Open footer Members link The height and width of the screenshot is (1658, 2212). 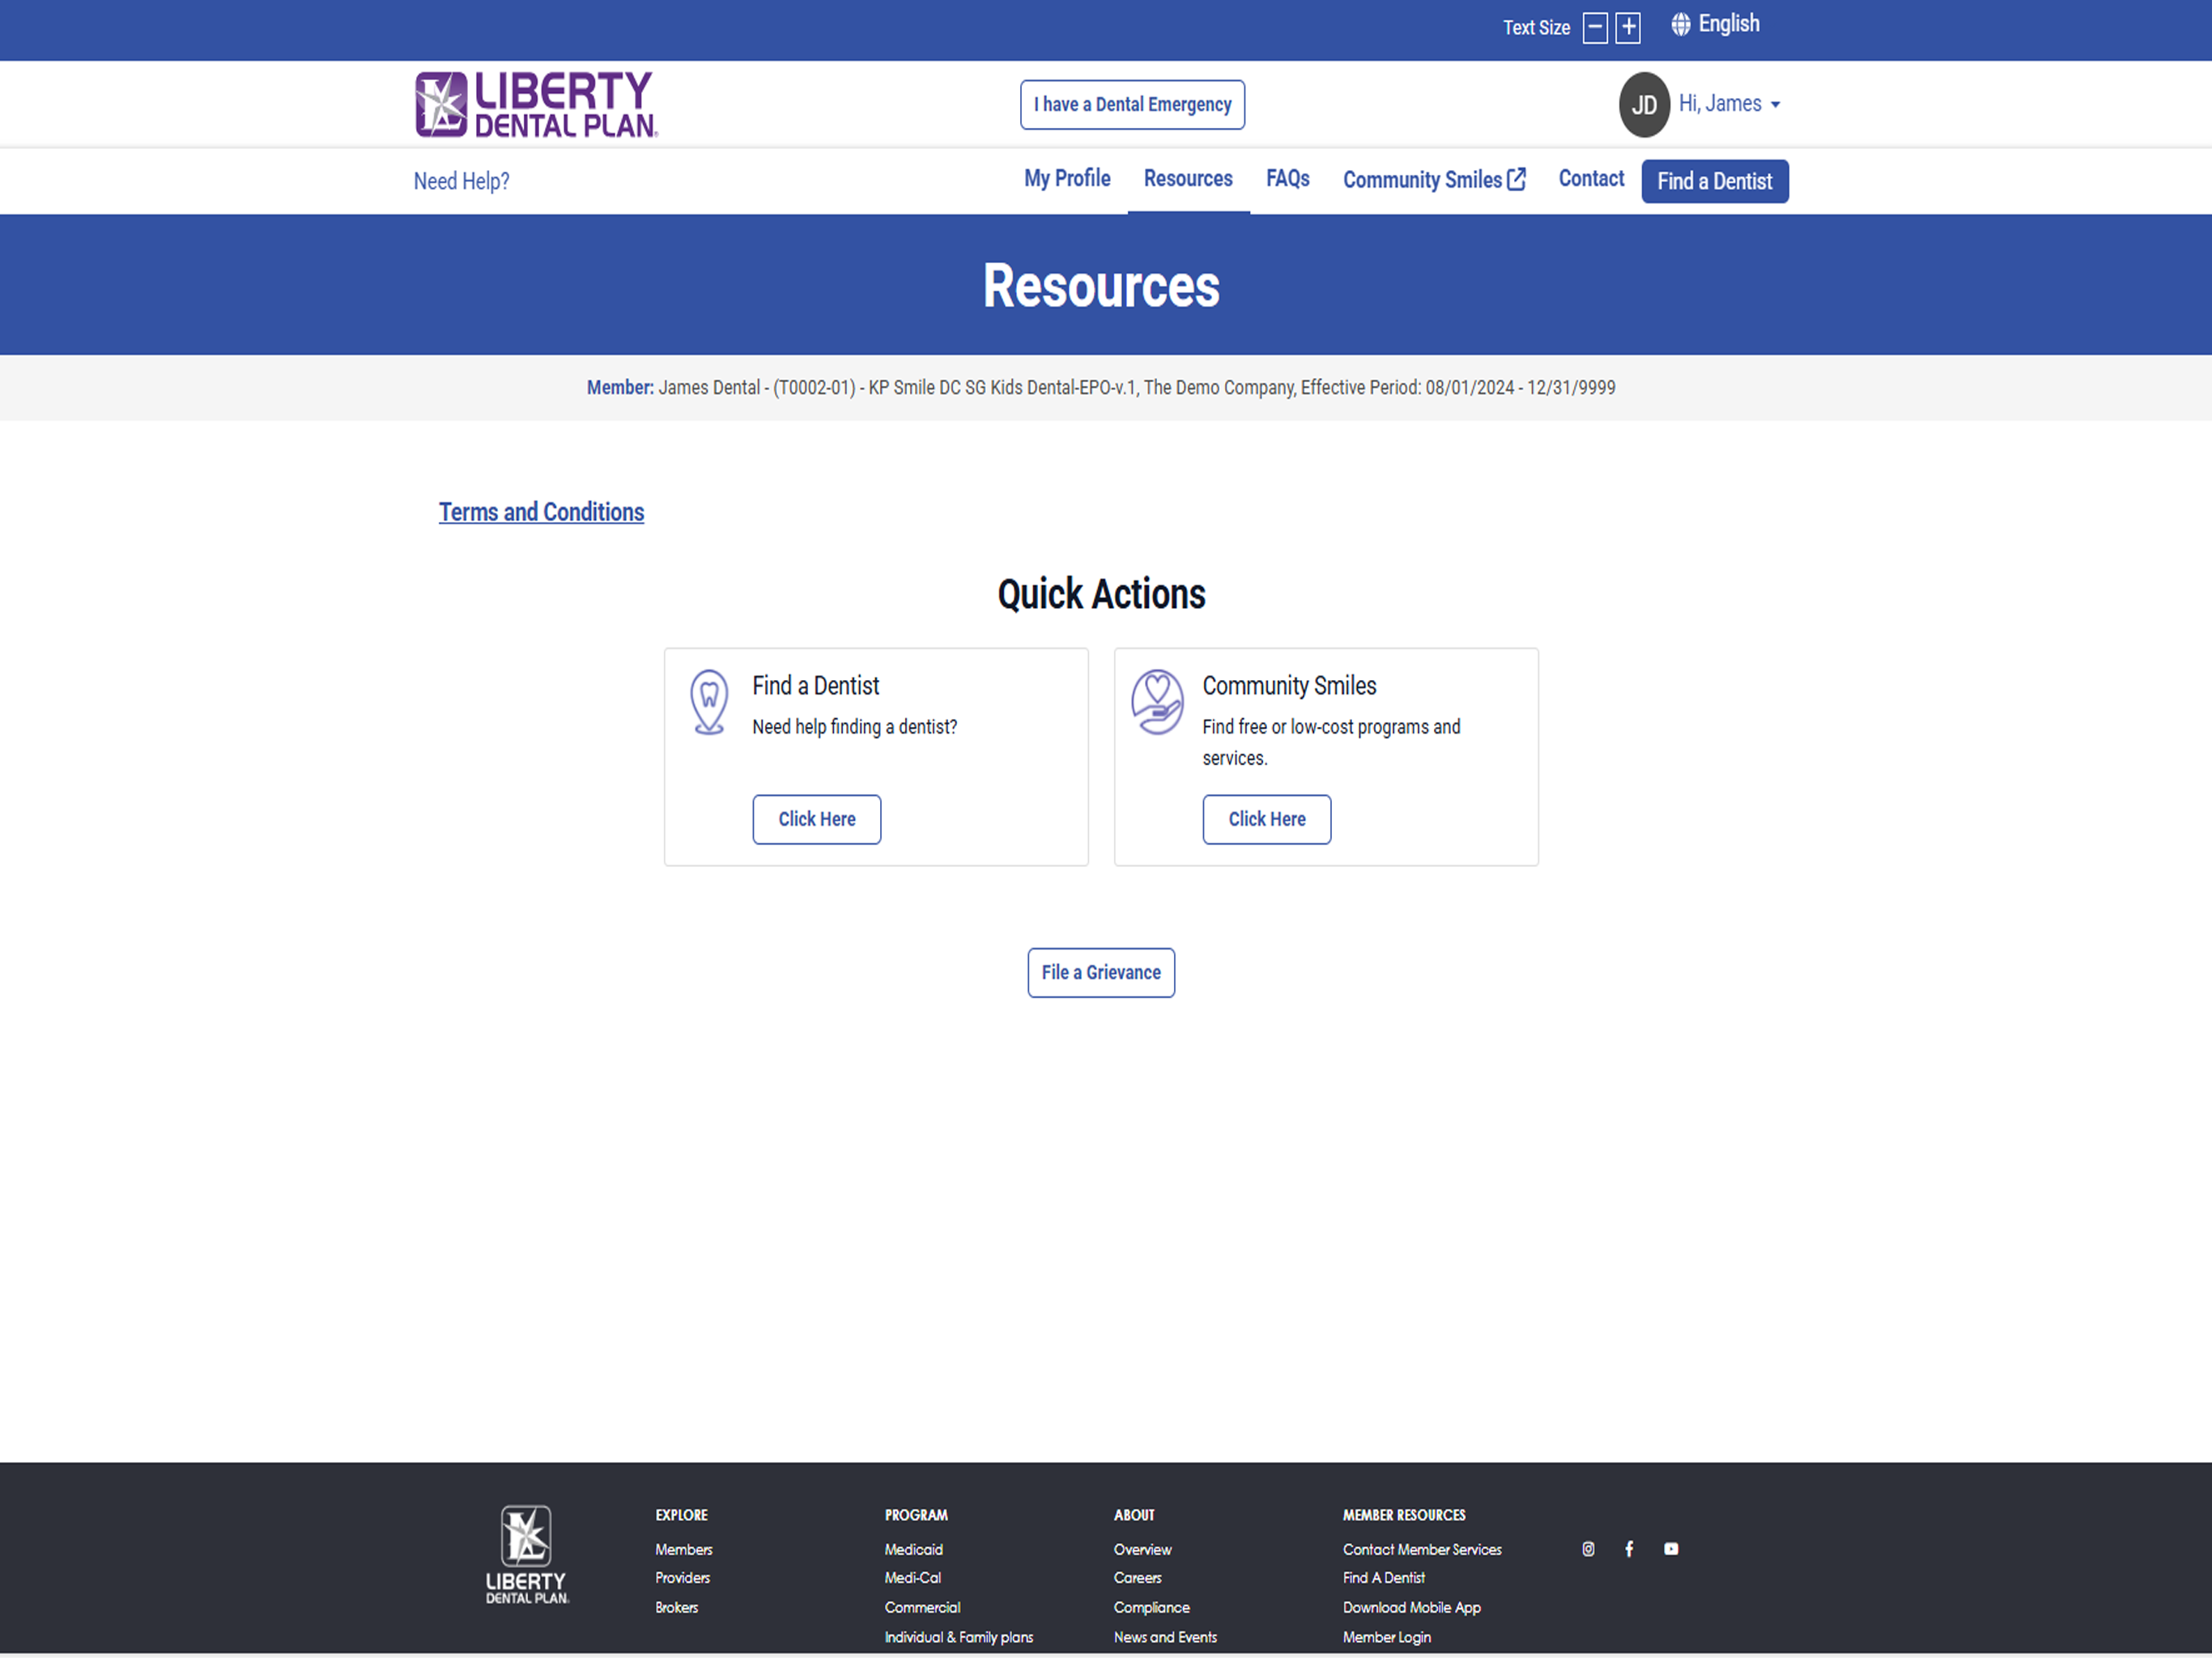click(684, 1549)
